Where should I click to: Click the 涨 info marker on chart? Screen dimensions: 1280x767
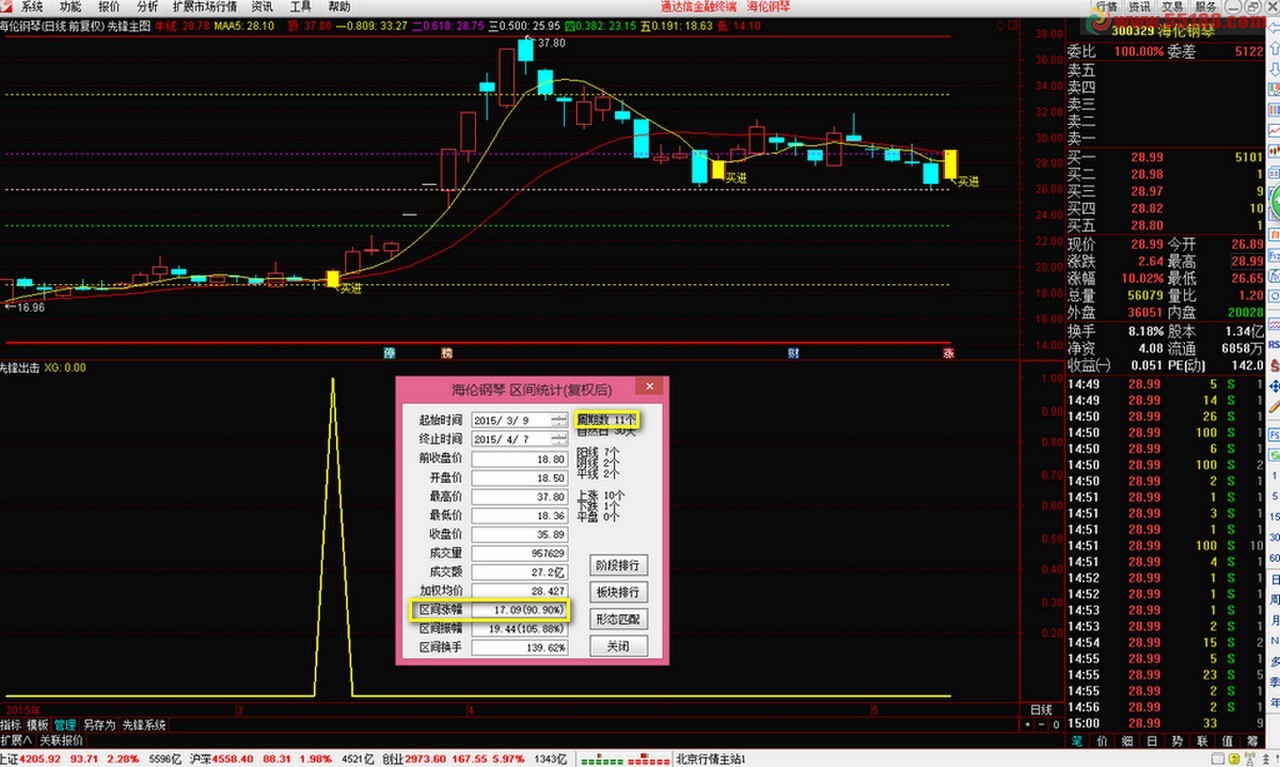[947, 353]
